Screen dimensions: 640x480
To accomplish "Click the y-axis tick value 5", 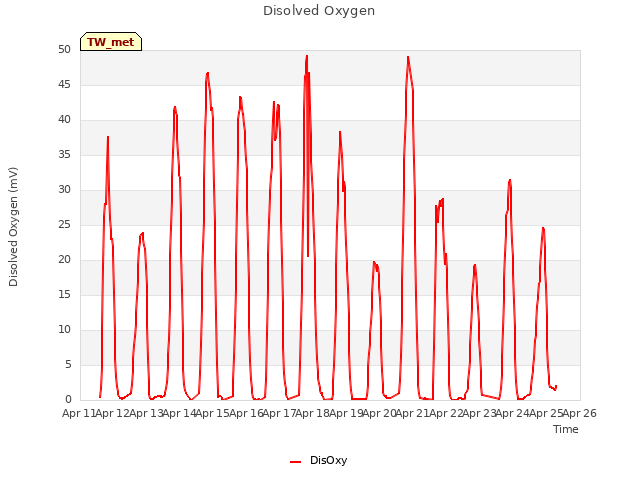I will pyautogui.click(x=68, y=365).
